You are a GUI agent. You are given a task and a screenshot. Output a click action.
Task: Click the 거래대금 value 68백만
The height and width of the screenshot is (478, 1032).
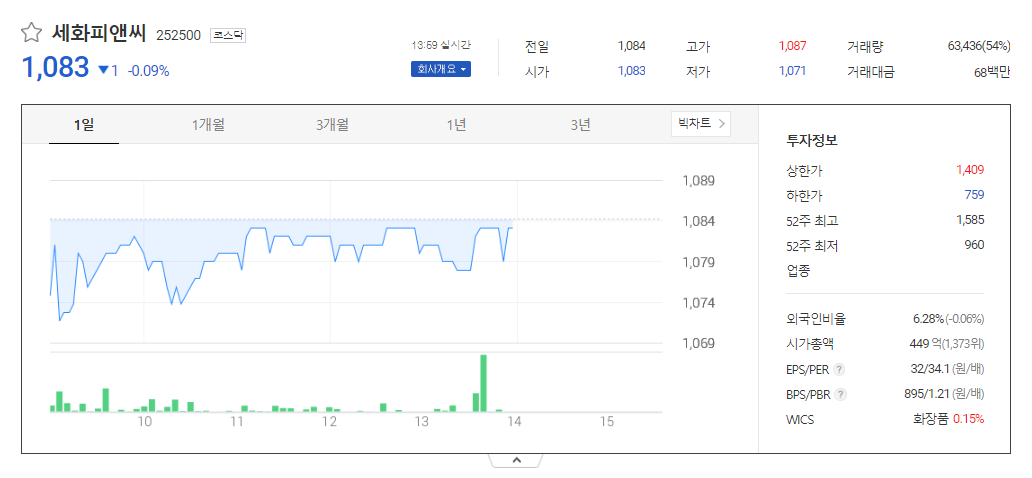(x=992, y=72)
